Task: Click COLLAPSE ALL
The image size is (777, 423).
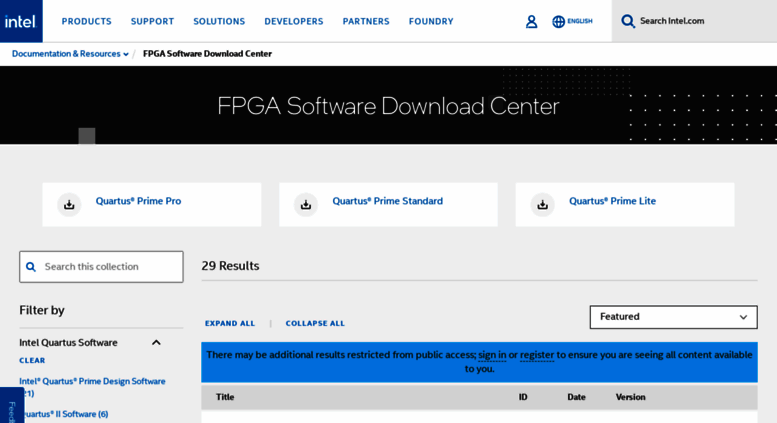Action: pos(315,323)
